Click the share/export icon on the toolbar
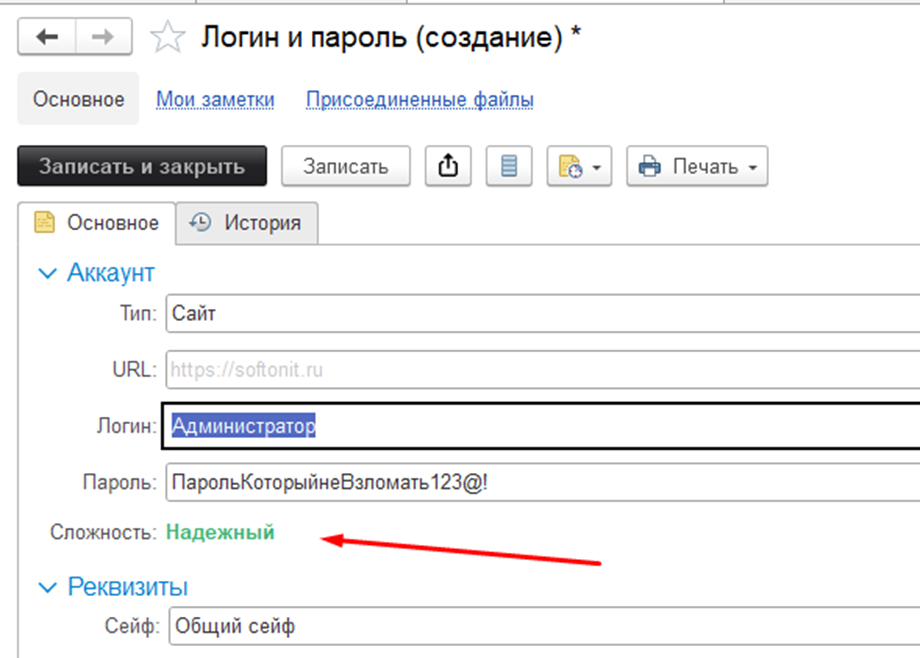 [x=448, y=166]
